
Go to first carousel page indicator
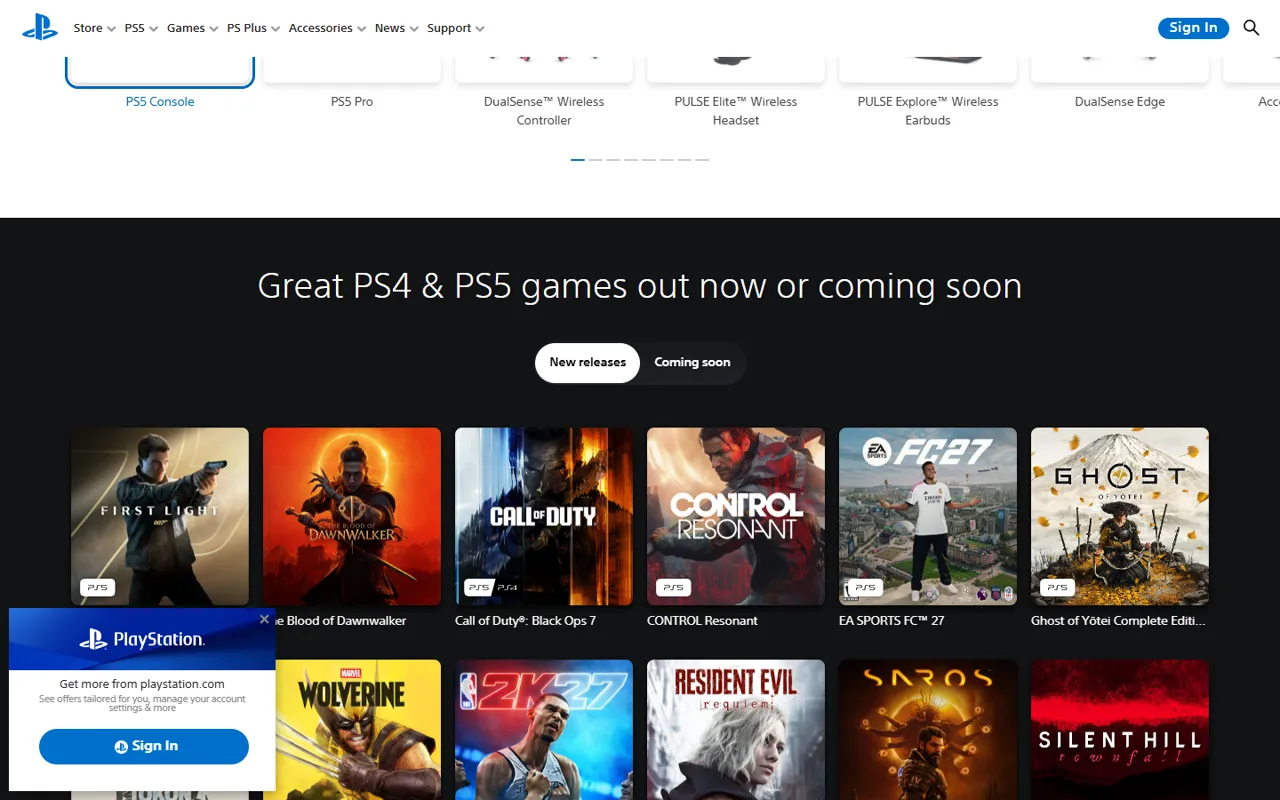(578, 160)
